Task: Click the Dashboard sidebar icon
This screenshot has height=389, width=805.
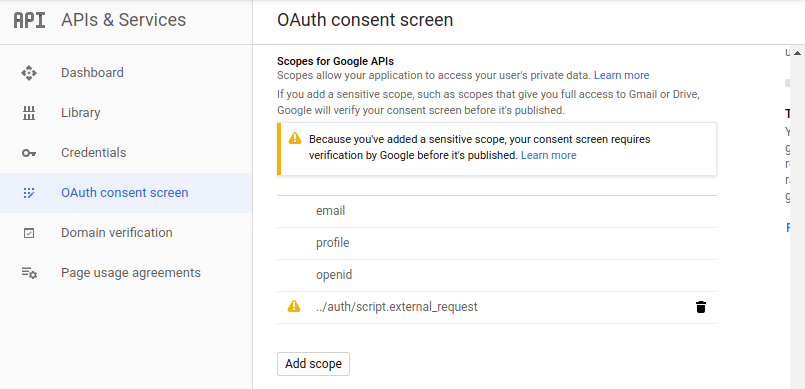Action: (x=29, y=73)
